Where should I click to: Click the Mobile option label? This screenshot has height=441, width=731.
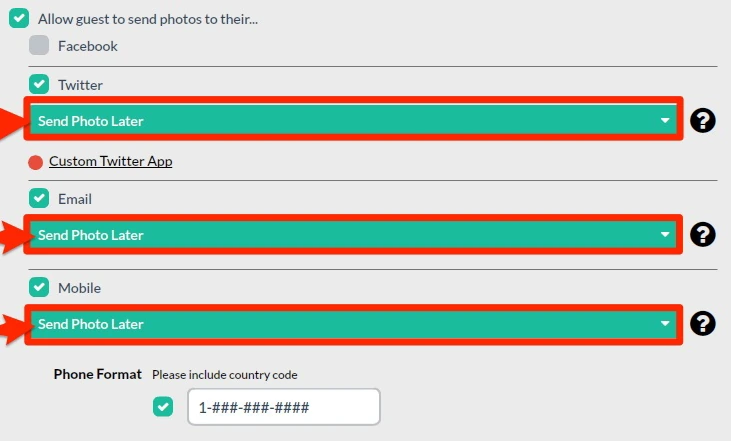point(79,288)
